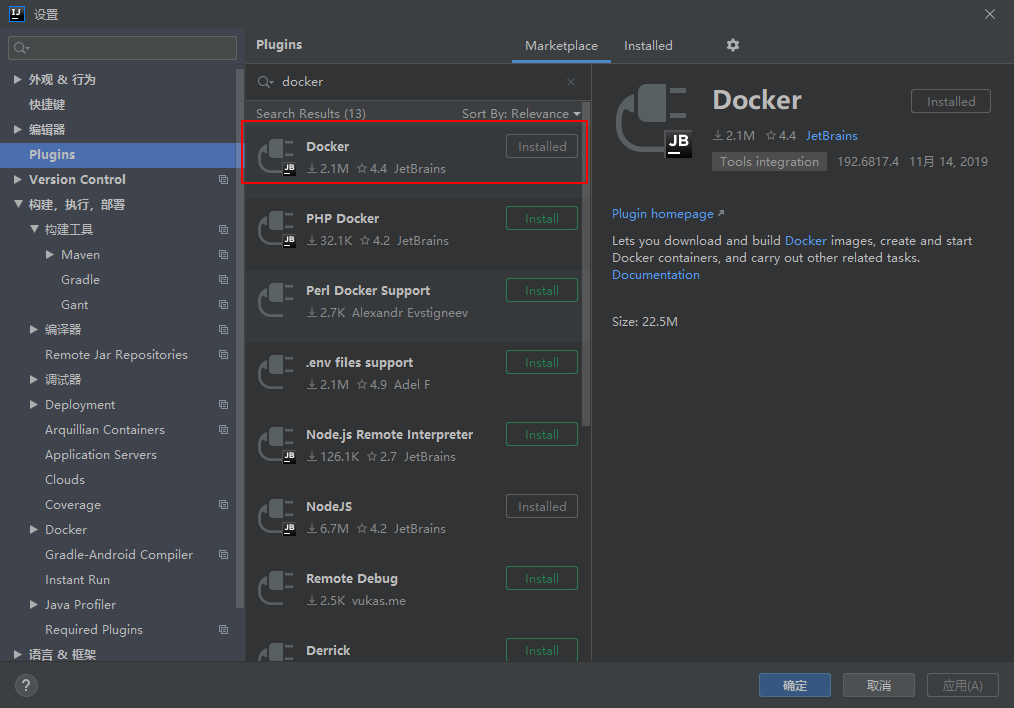Image resolution: width=1014 pixels, height=708 pixels.
Task: Switch to the Installed tab
Action: (x=648, y=46)
